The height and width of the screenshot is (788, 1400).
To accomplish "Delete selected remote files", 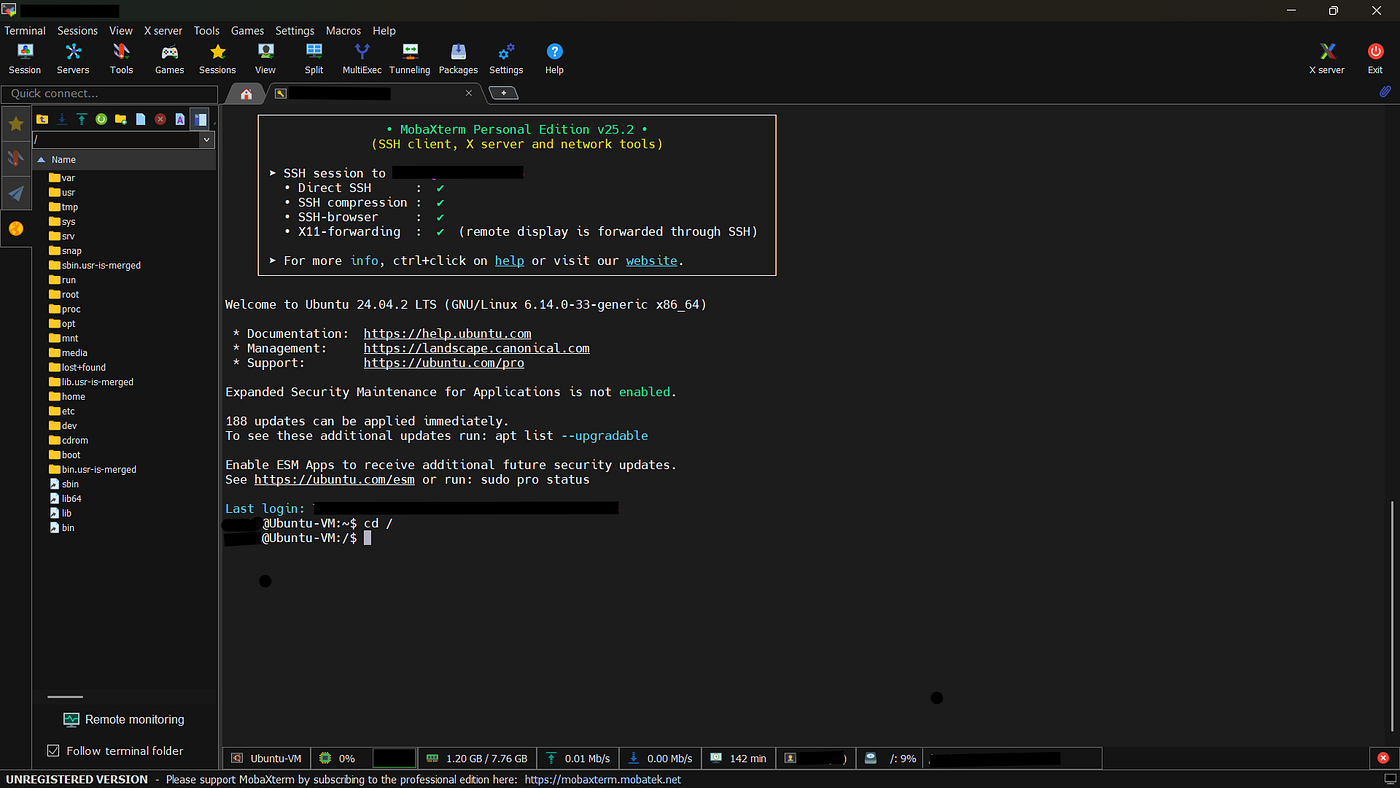I will (160, 119).
